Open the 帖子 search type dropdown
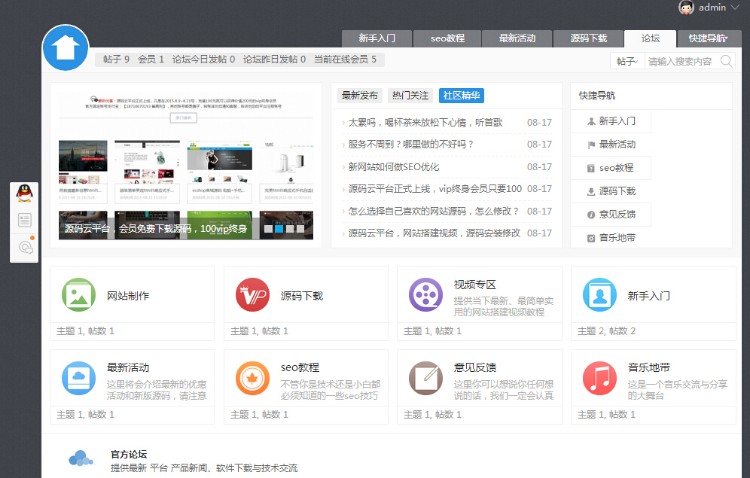Image resolution: width=750 pixels, height=478 pixels. click(x=628, y=61)
